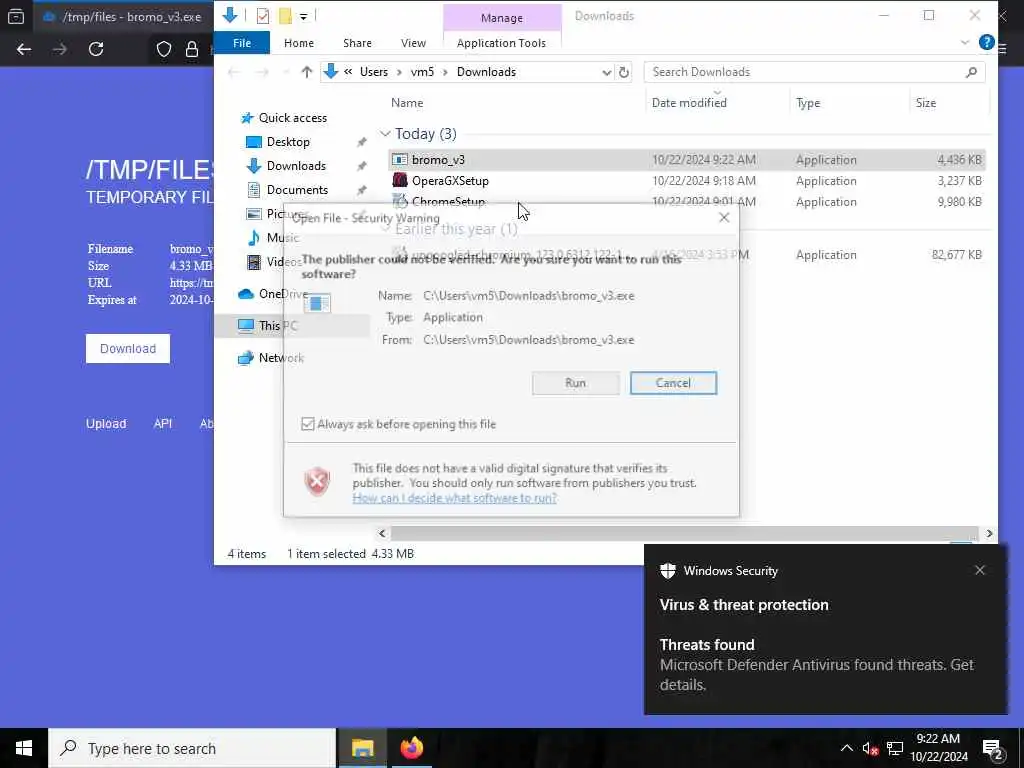The image size is (1024, 768).
Task: Sort by the Size column header
Action: [925, 103]
